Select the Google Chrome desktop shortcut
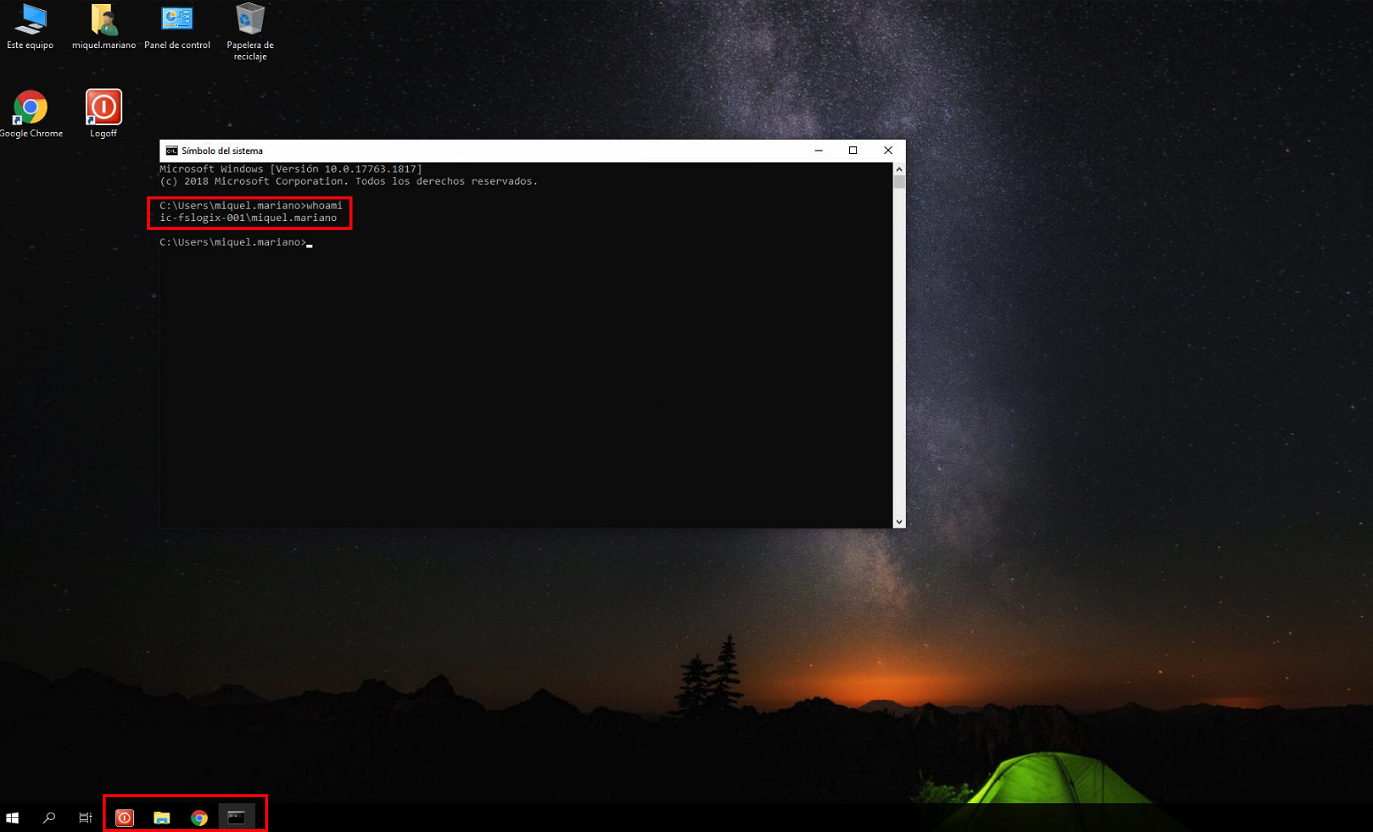This screenshot has height=832, width=1373. (31, 113)
